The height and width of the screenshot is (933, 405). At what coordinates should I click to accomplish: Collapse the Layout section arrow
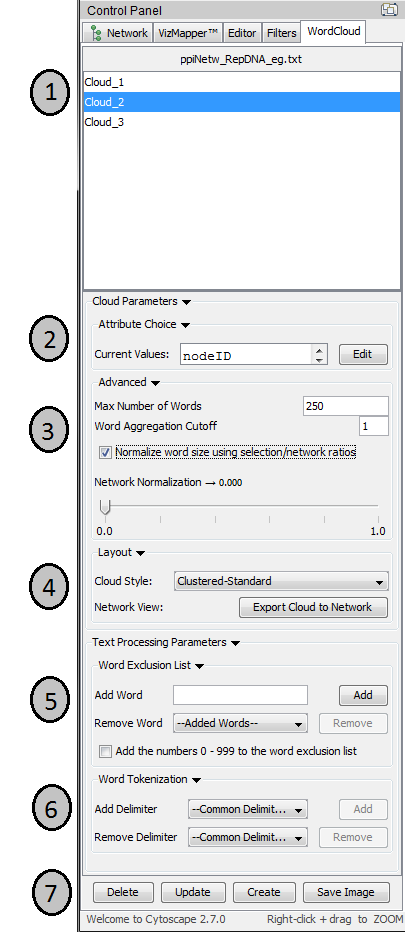[140, 553]
